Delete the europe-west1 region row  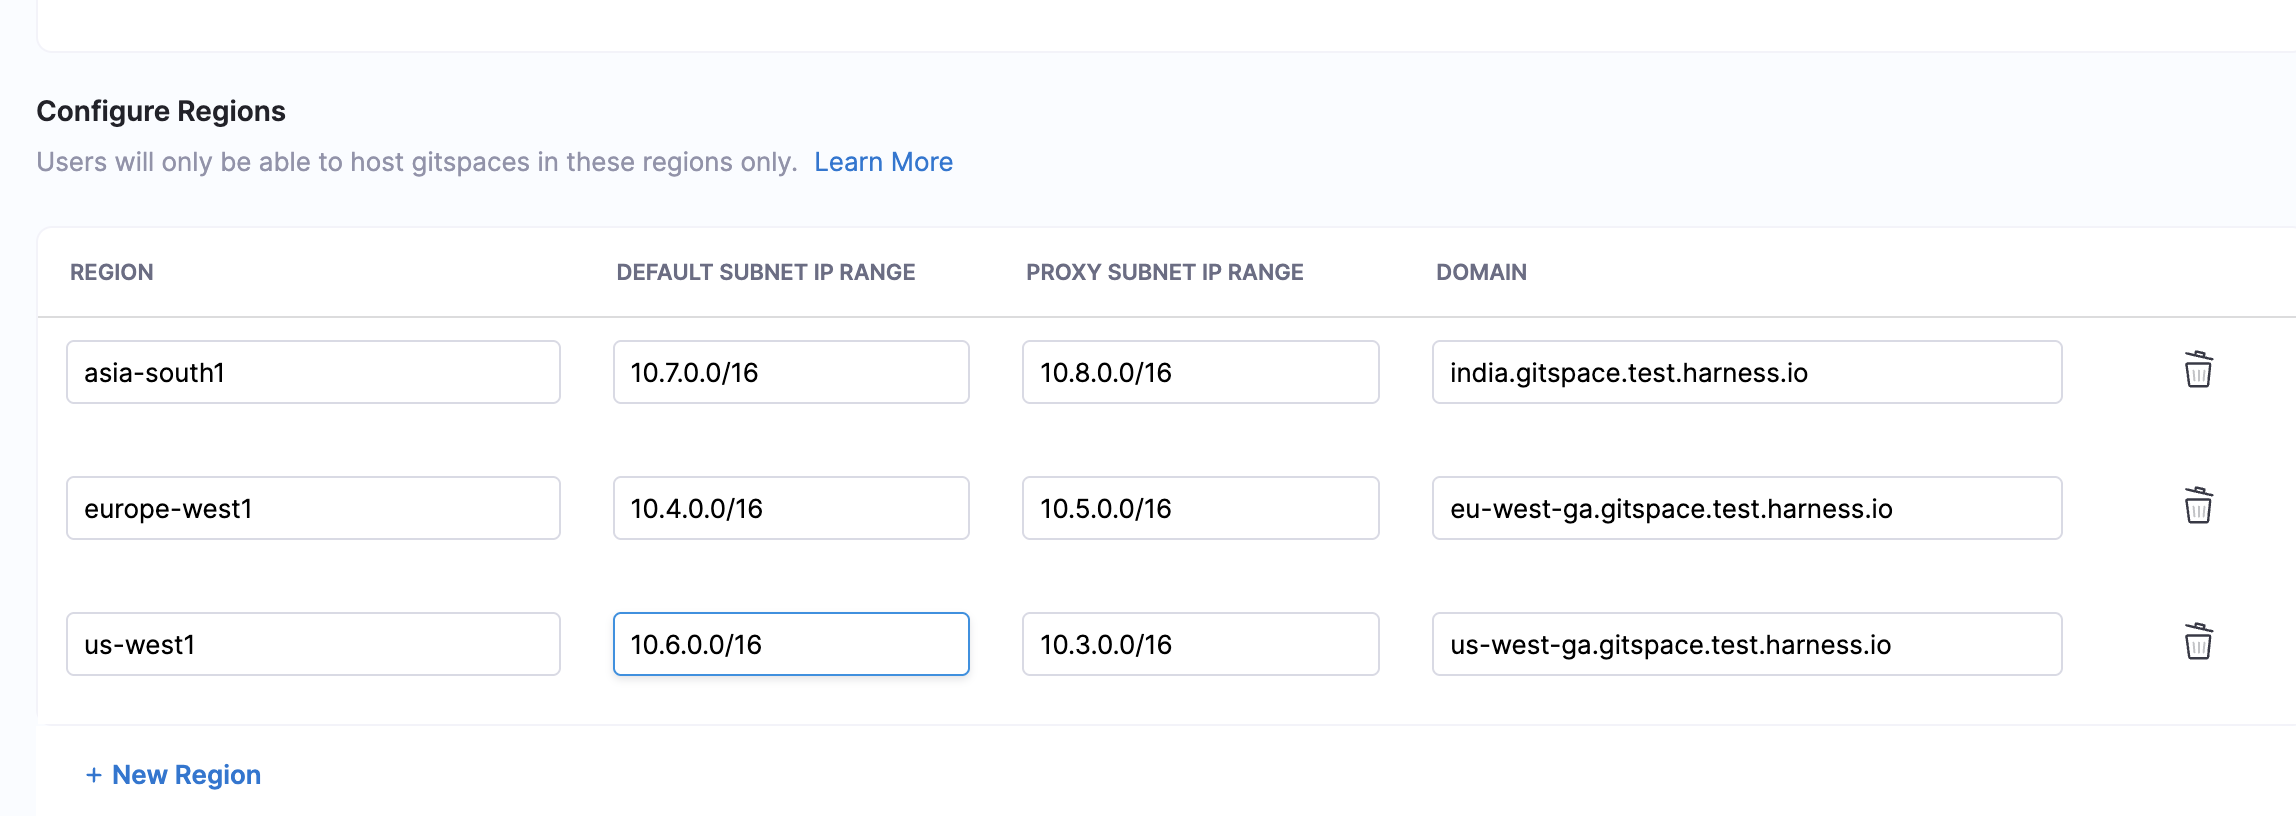click(x=2198, y=506)
